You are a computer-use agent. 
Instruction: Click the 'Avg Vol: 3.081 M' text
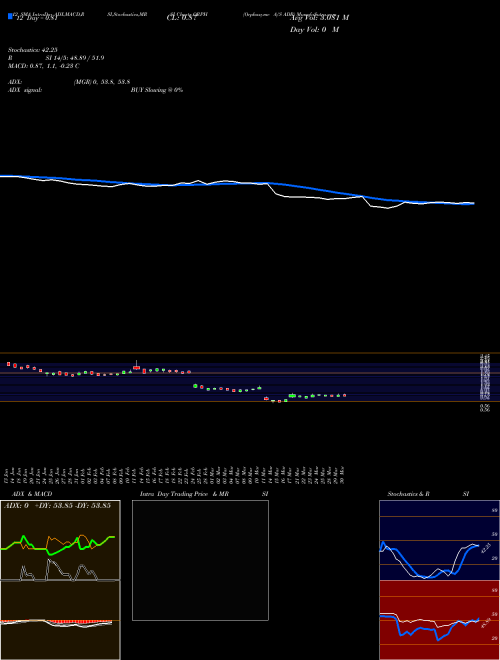pos(319,18)
